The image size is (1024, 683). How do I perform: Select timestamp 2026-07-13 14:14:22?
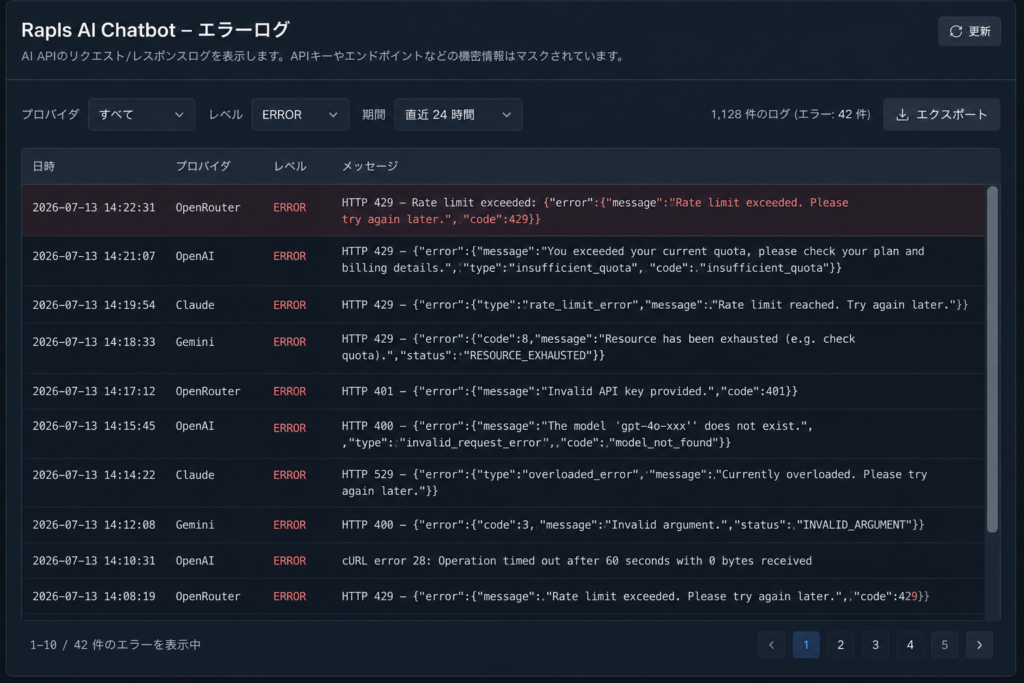tap(94, 475)
